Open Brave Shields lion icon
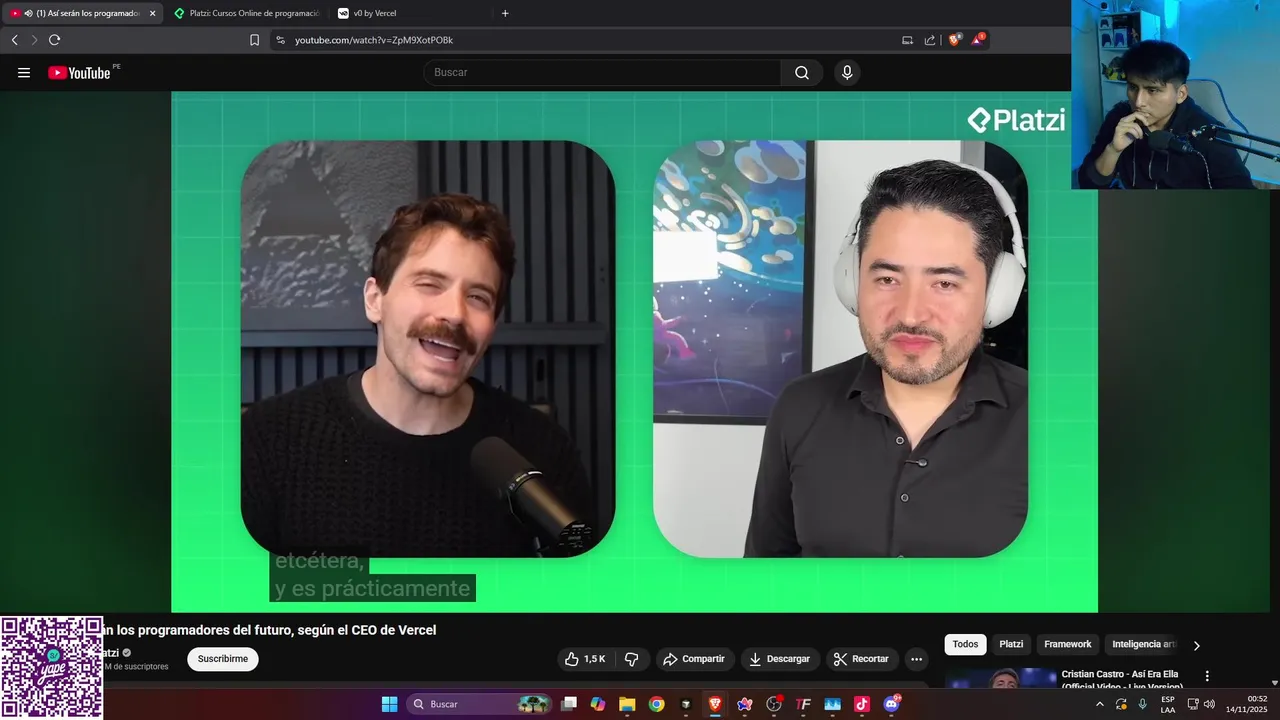The width and height of the screenshot is (1280, 720). point(954,40)
